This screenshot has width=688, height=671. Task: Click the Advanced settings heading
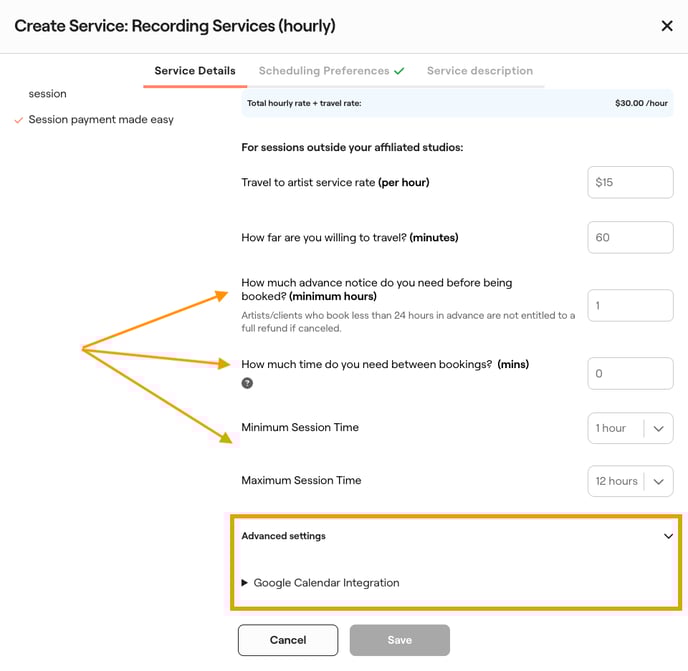[284, 536]
